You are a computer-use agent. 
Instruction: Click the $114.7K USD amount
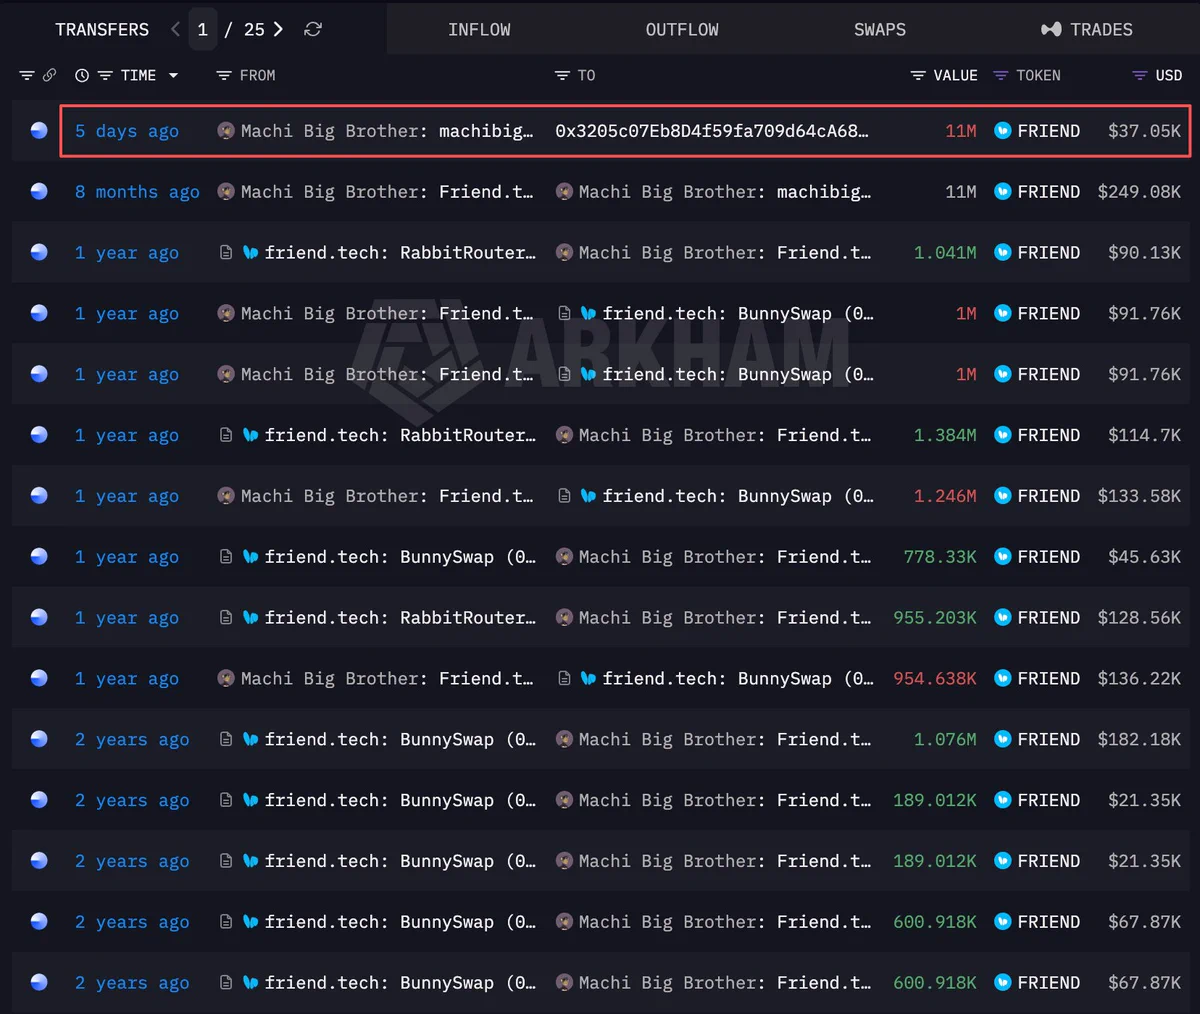[x=1144, y=435]
